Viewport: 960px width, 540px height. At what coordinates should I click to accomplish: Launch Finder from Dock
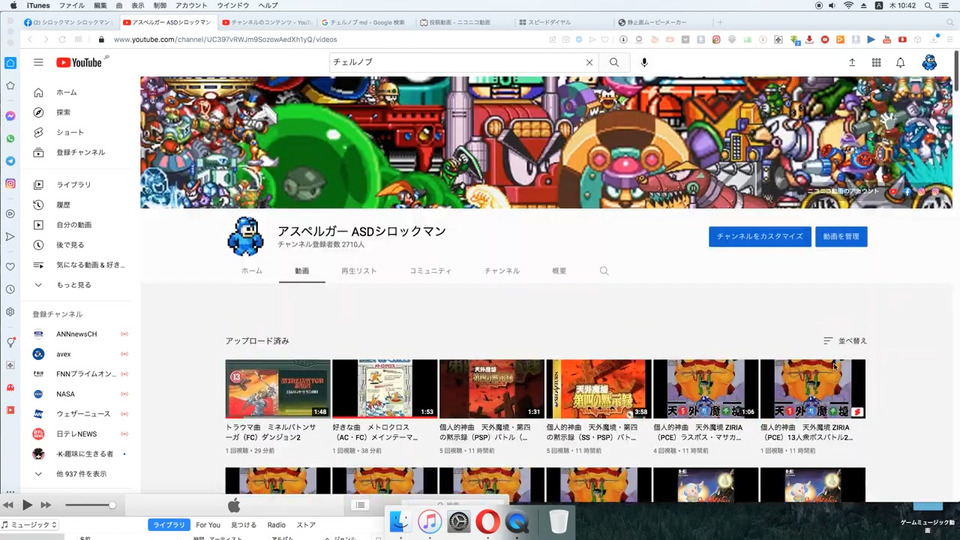400,522
